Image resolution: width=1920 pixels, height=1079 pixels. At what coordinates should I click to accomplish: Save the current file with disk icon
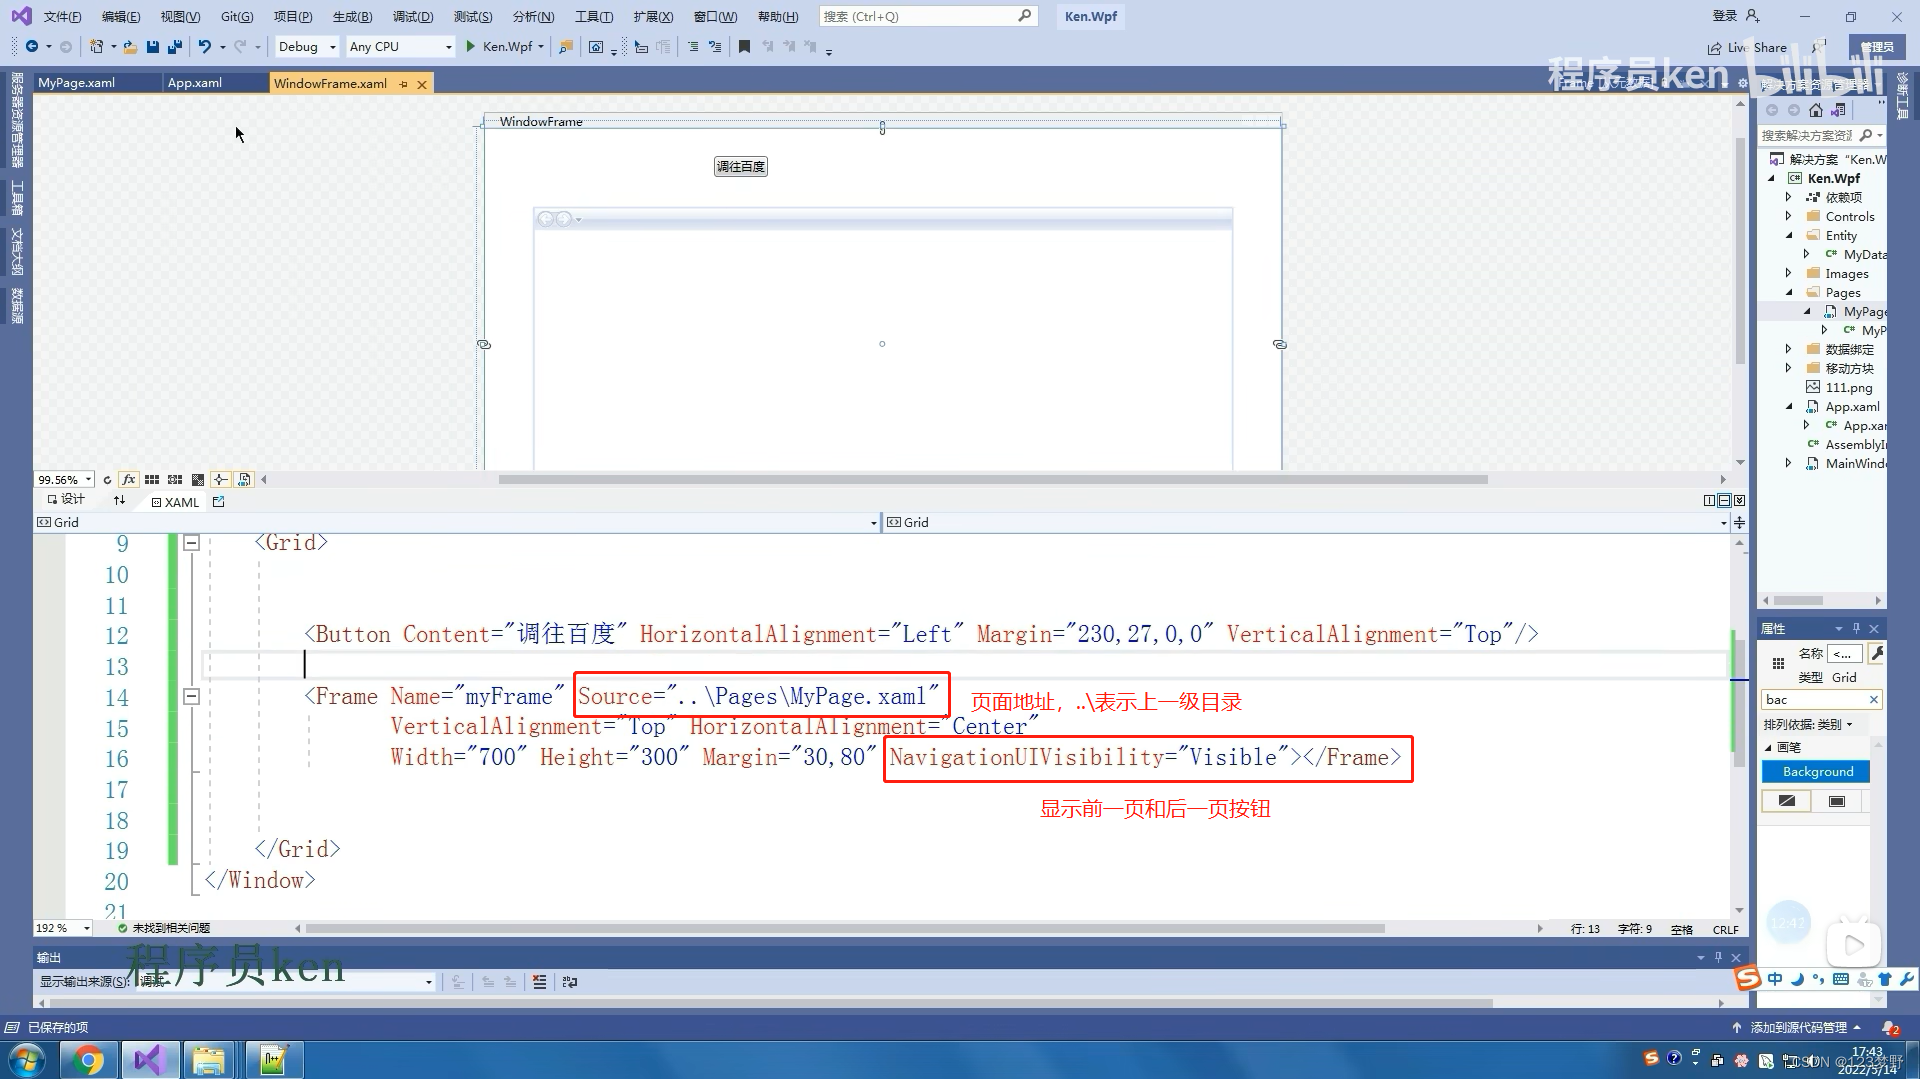coord(153,47)
